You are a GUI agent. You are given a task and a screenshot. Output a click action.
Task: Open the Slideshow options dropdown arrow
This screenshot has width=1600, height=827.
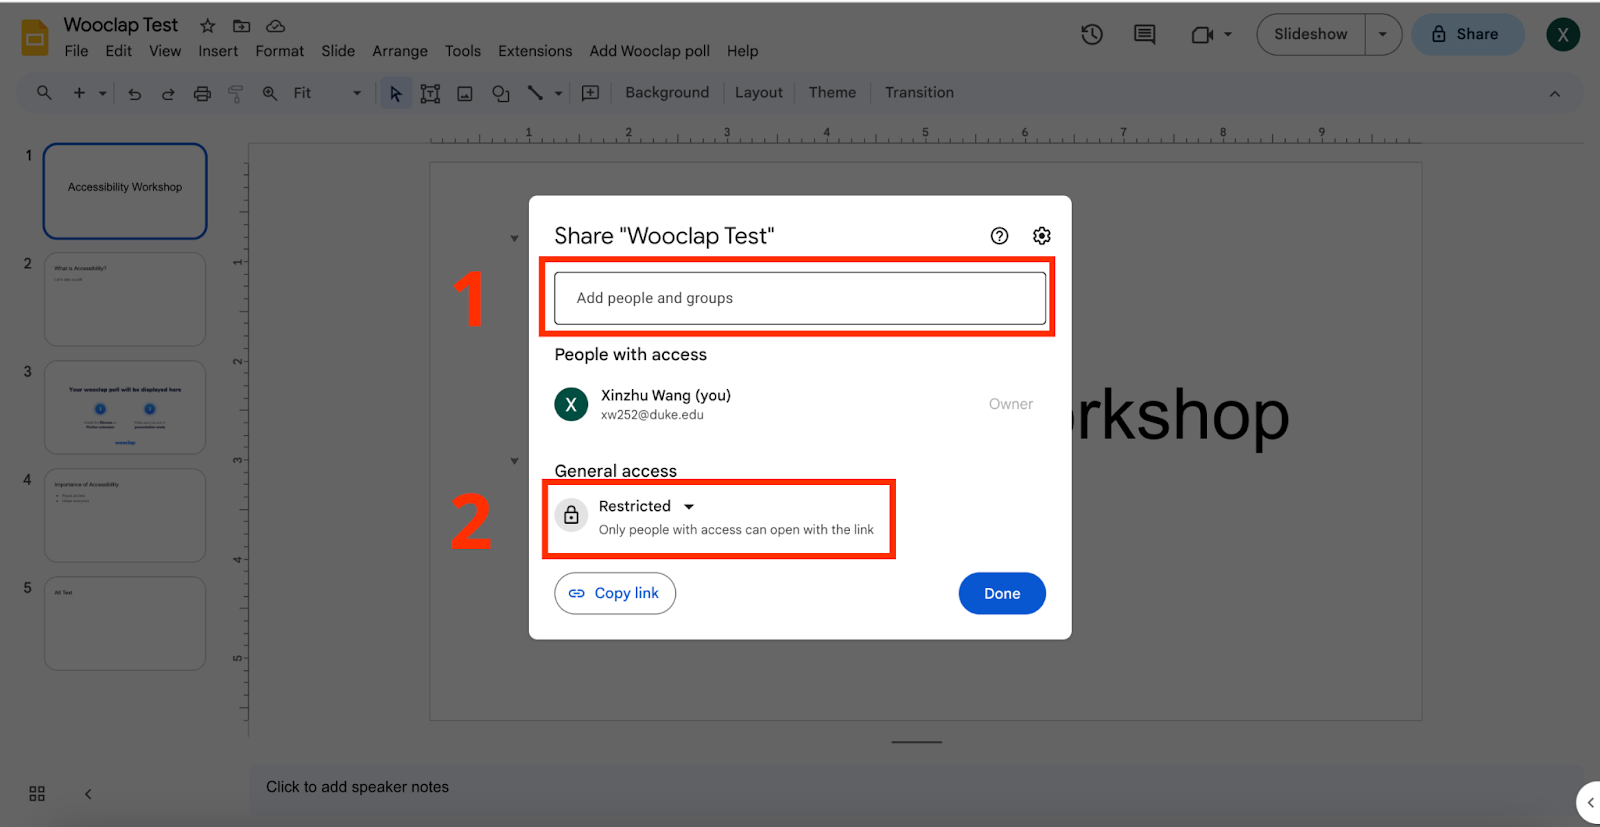(x=1383, y=34)
